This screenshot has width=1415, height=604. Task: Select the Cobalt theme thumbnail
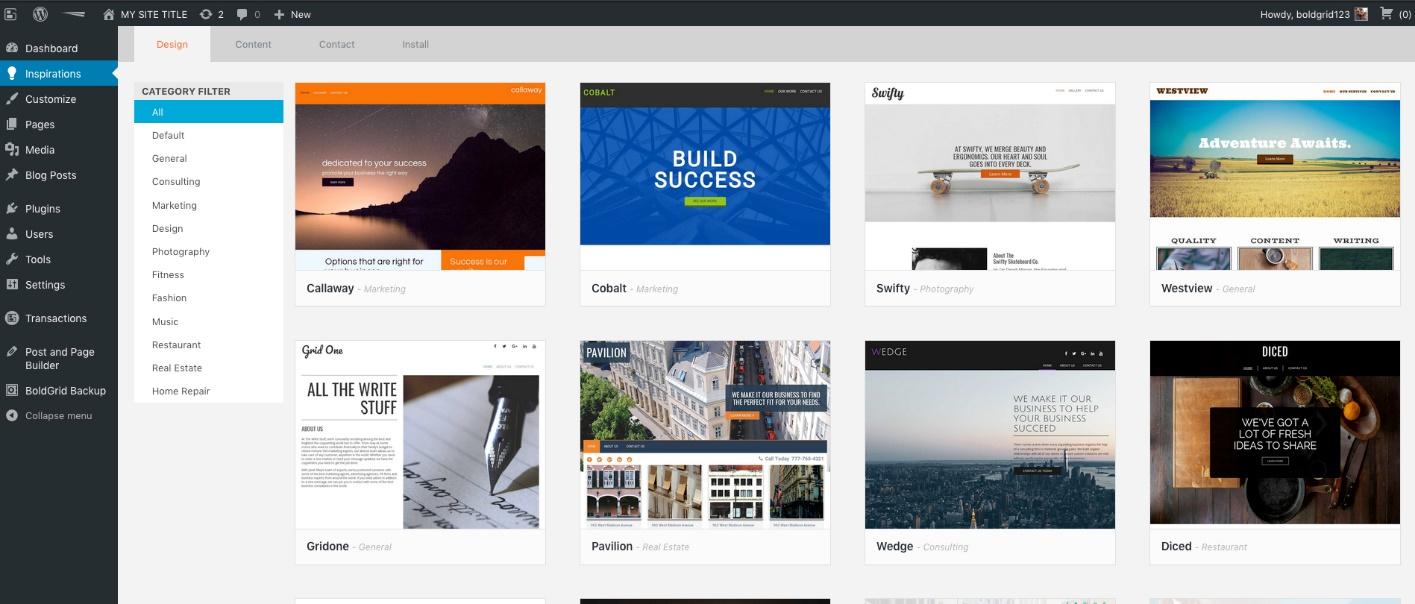[x=705, y=176]
